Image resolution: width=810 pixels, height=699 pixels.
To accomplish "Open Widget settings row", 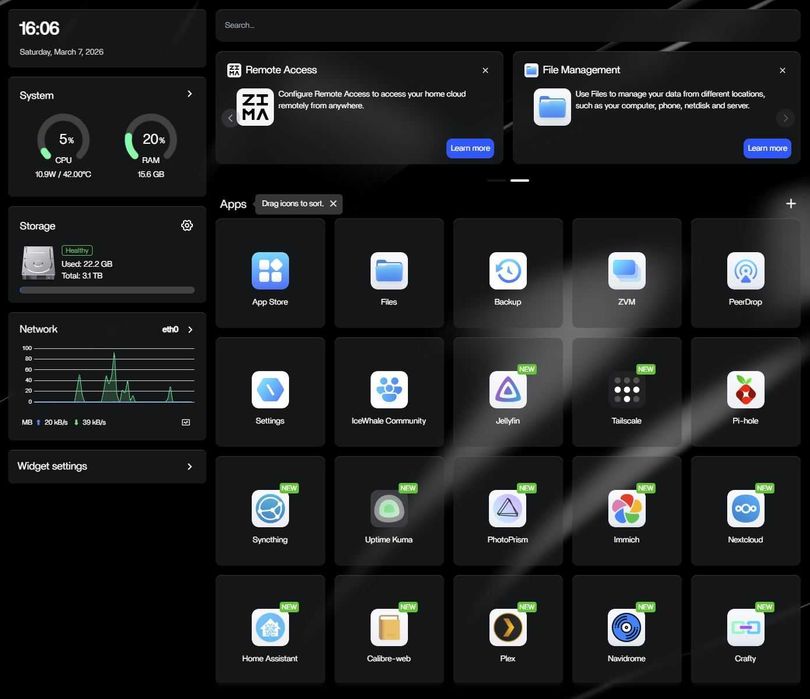I will coord(107,466).
